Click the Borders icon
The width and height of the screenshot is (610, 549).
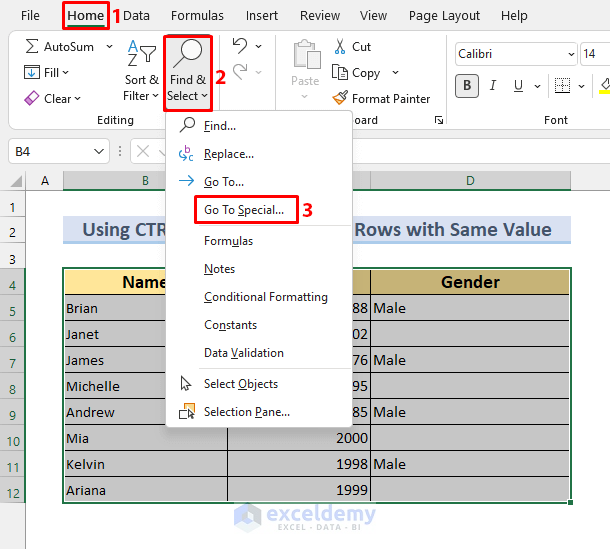[562, 85]
